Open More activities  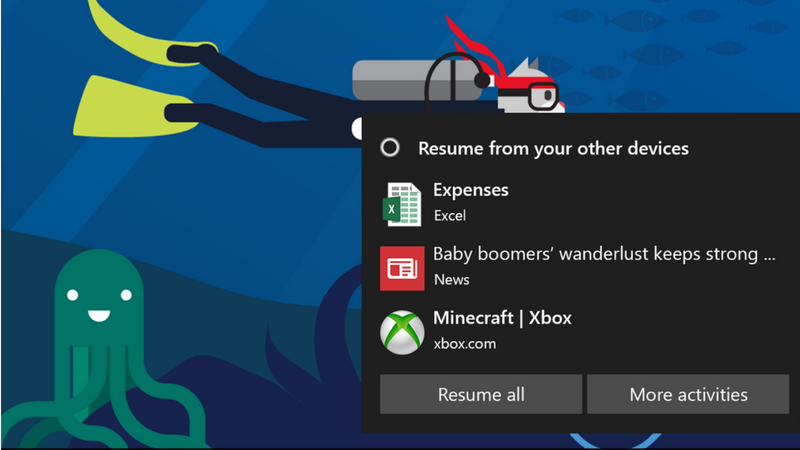[x=688, y=394]
